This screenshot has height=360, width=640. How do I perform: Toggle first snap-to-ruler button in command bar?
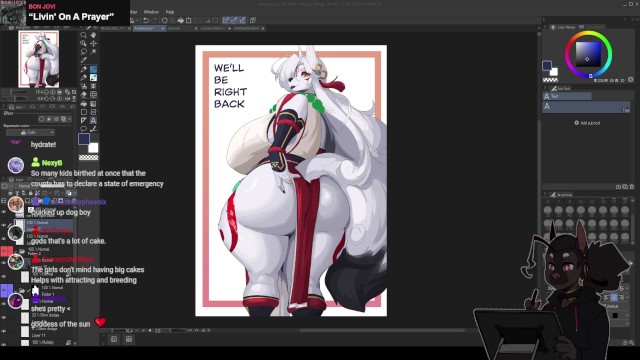pyautogui.click(x=226, y=20)
